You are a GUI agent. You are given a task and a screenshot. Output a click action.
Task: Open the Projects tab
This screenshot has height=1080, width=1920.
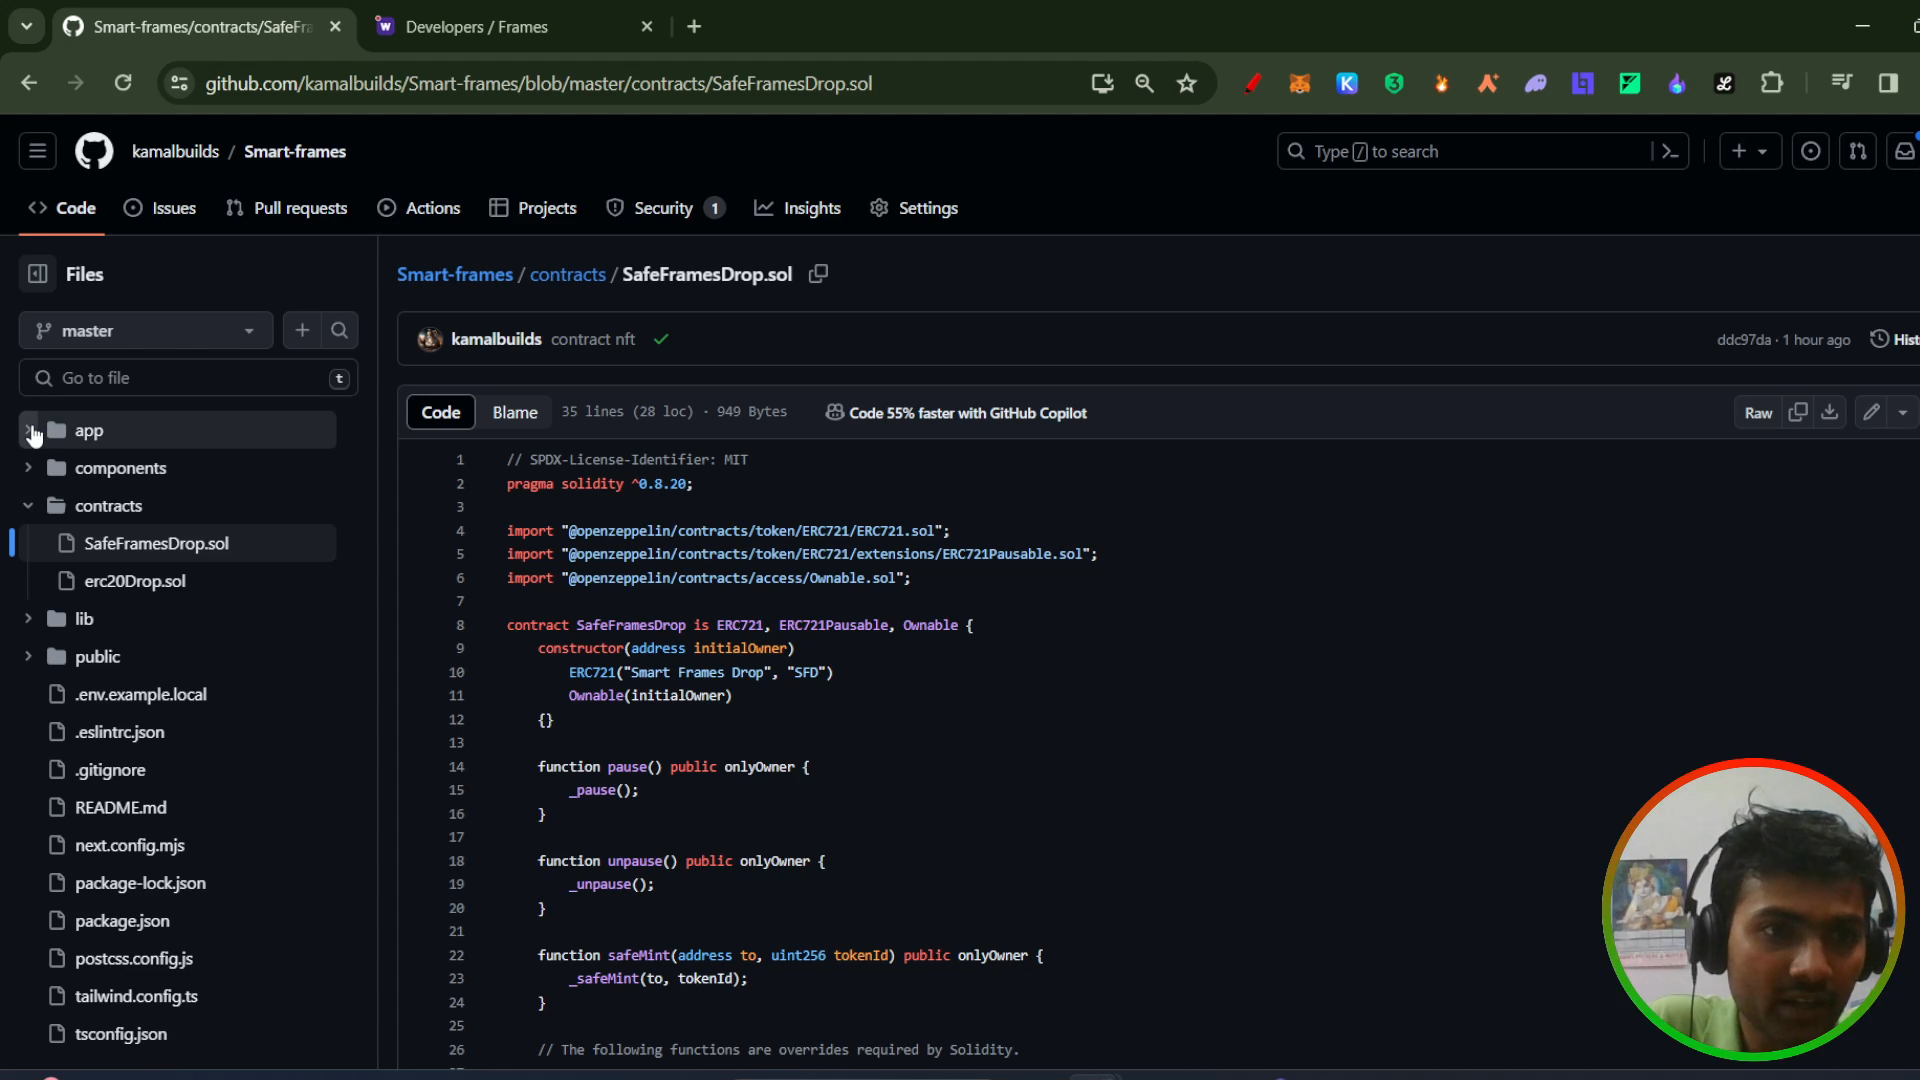coord(533,208)
